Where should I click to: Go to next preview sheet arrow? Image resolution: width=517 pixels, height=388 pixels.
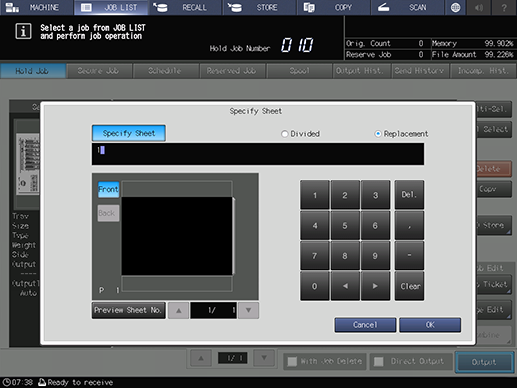point(248,310)
